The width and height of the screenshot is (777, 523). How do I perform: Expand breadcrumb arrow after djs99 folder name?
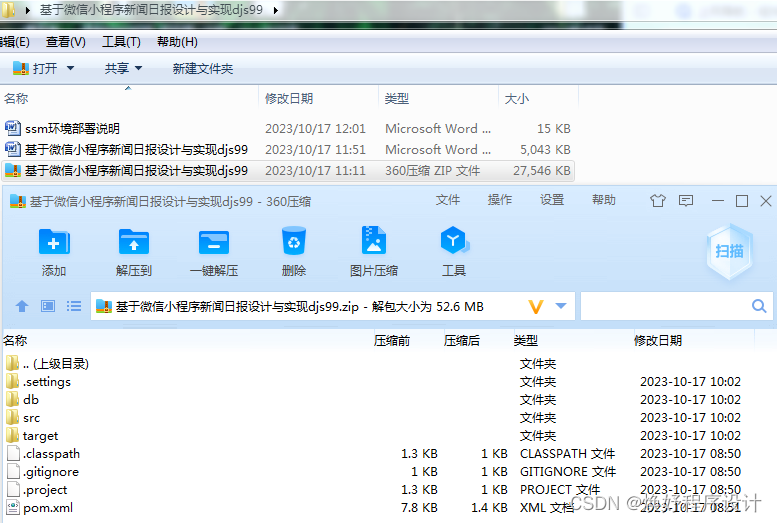(276, 9)
